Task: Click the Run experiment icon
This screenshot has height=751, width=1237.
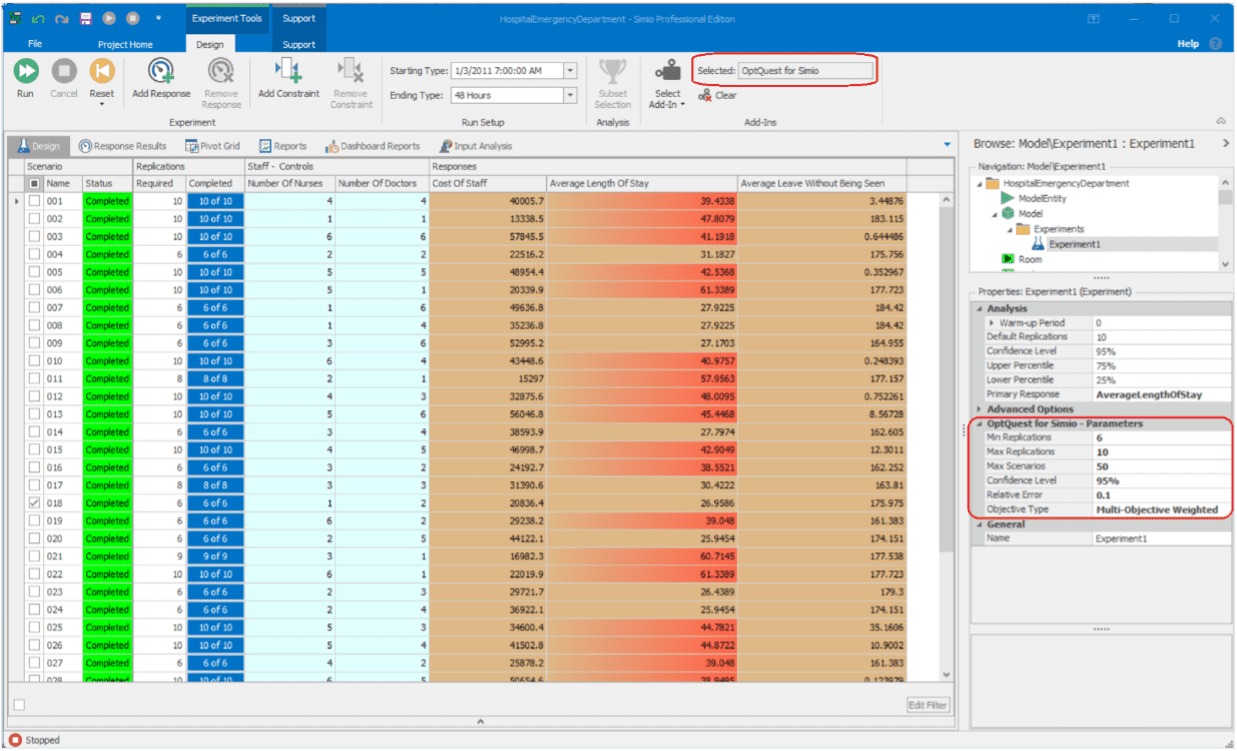Action: 25,72
